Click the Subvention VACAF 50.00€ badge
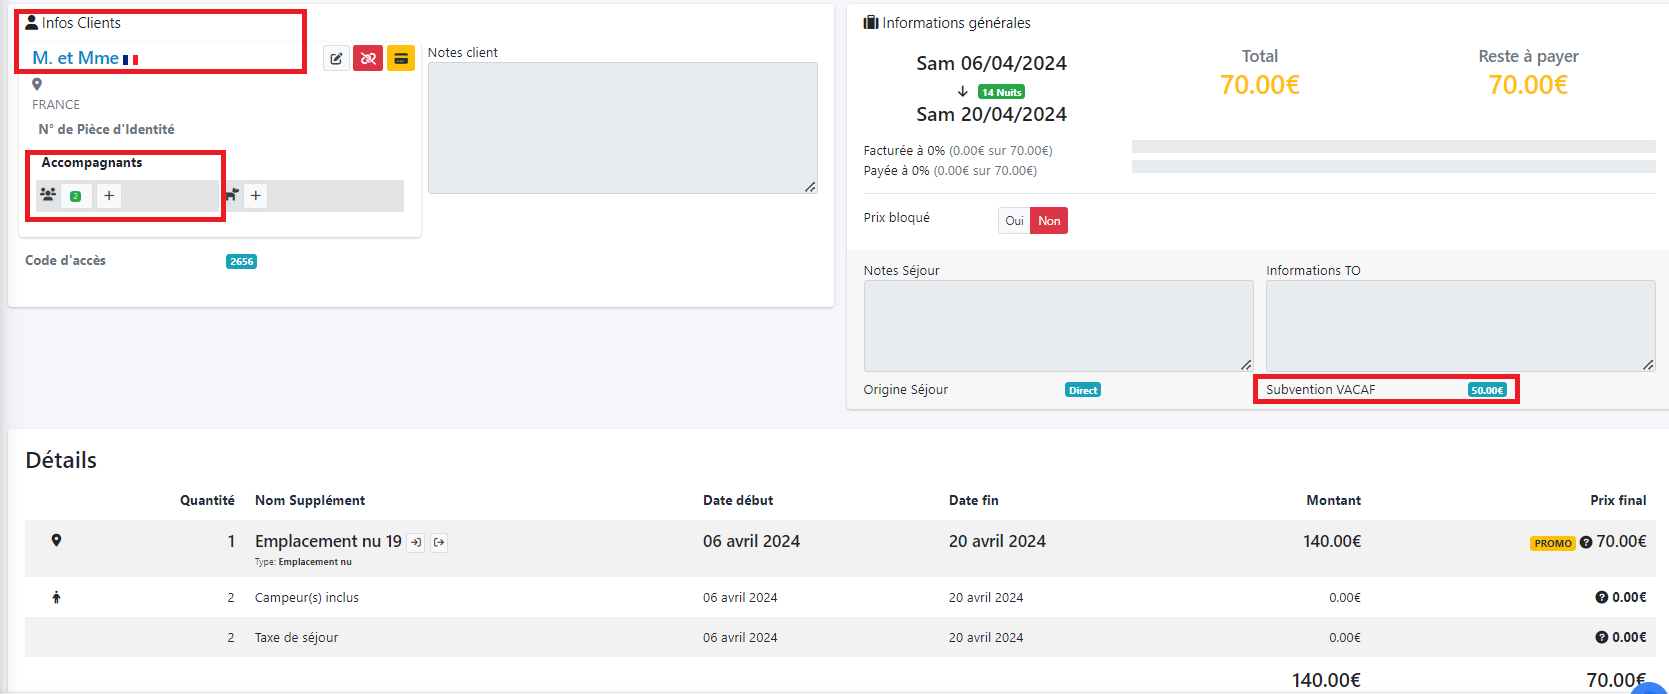Image resolution: width=1669 pixels, height=694 pixels. [x=1487, y=390]
